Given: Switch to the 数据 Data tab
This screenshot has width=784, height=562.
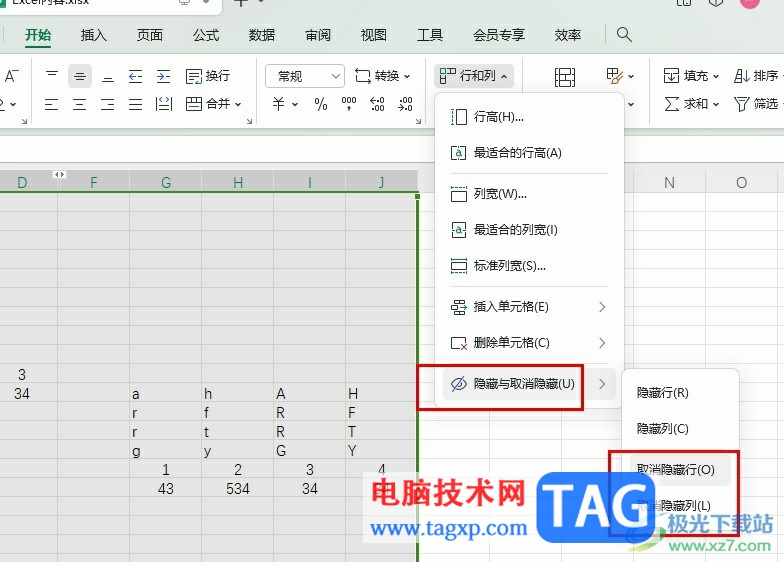Looking at the screenshot, I should (x=262, y=35).
